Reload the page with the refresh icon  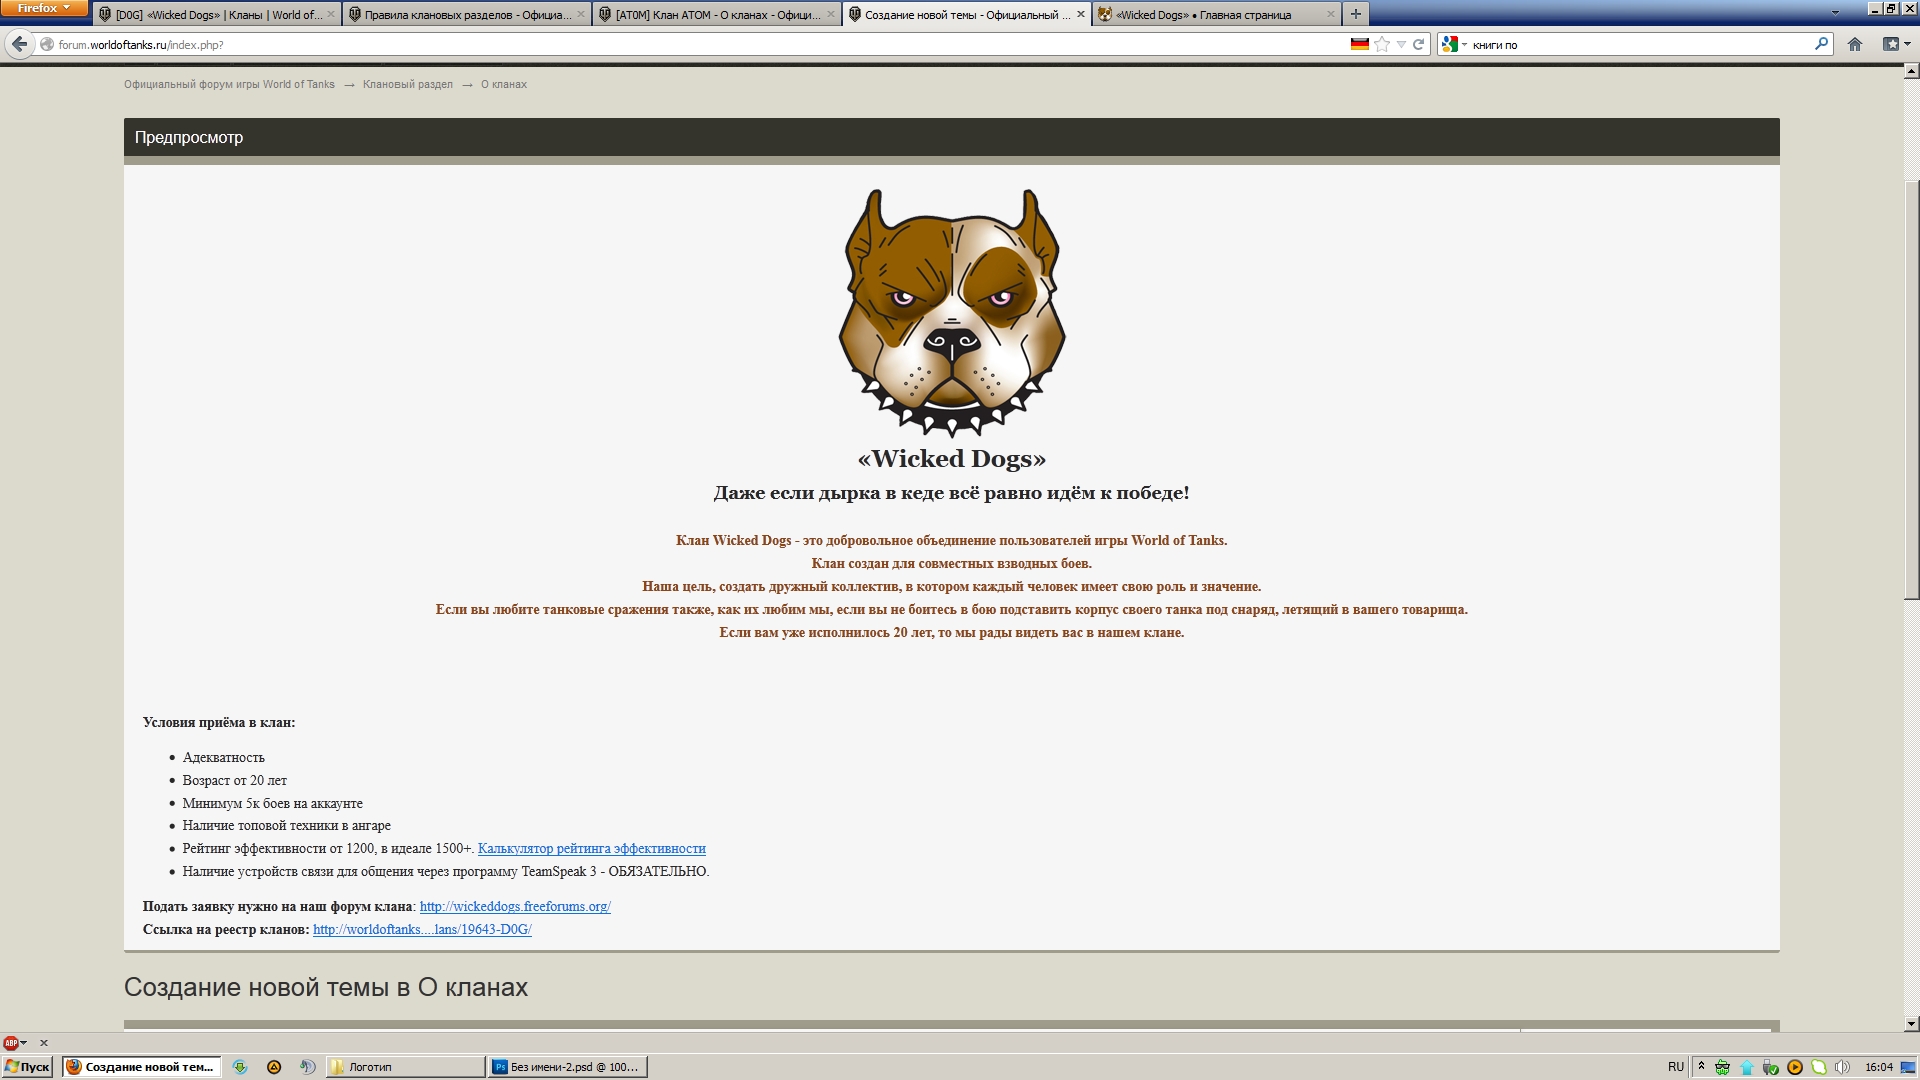(1418, 44)
